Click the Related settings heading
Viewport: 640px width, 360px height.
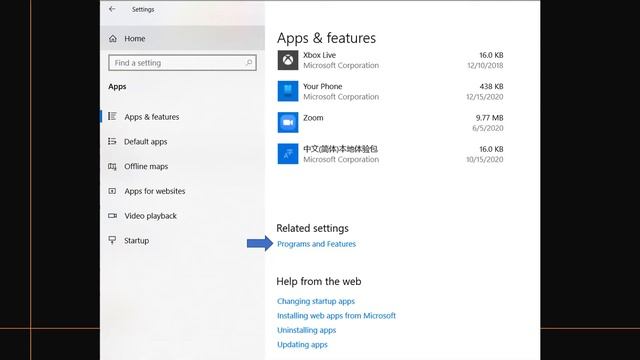tap(313, 228)
